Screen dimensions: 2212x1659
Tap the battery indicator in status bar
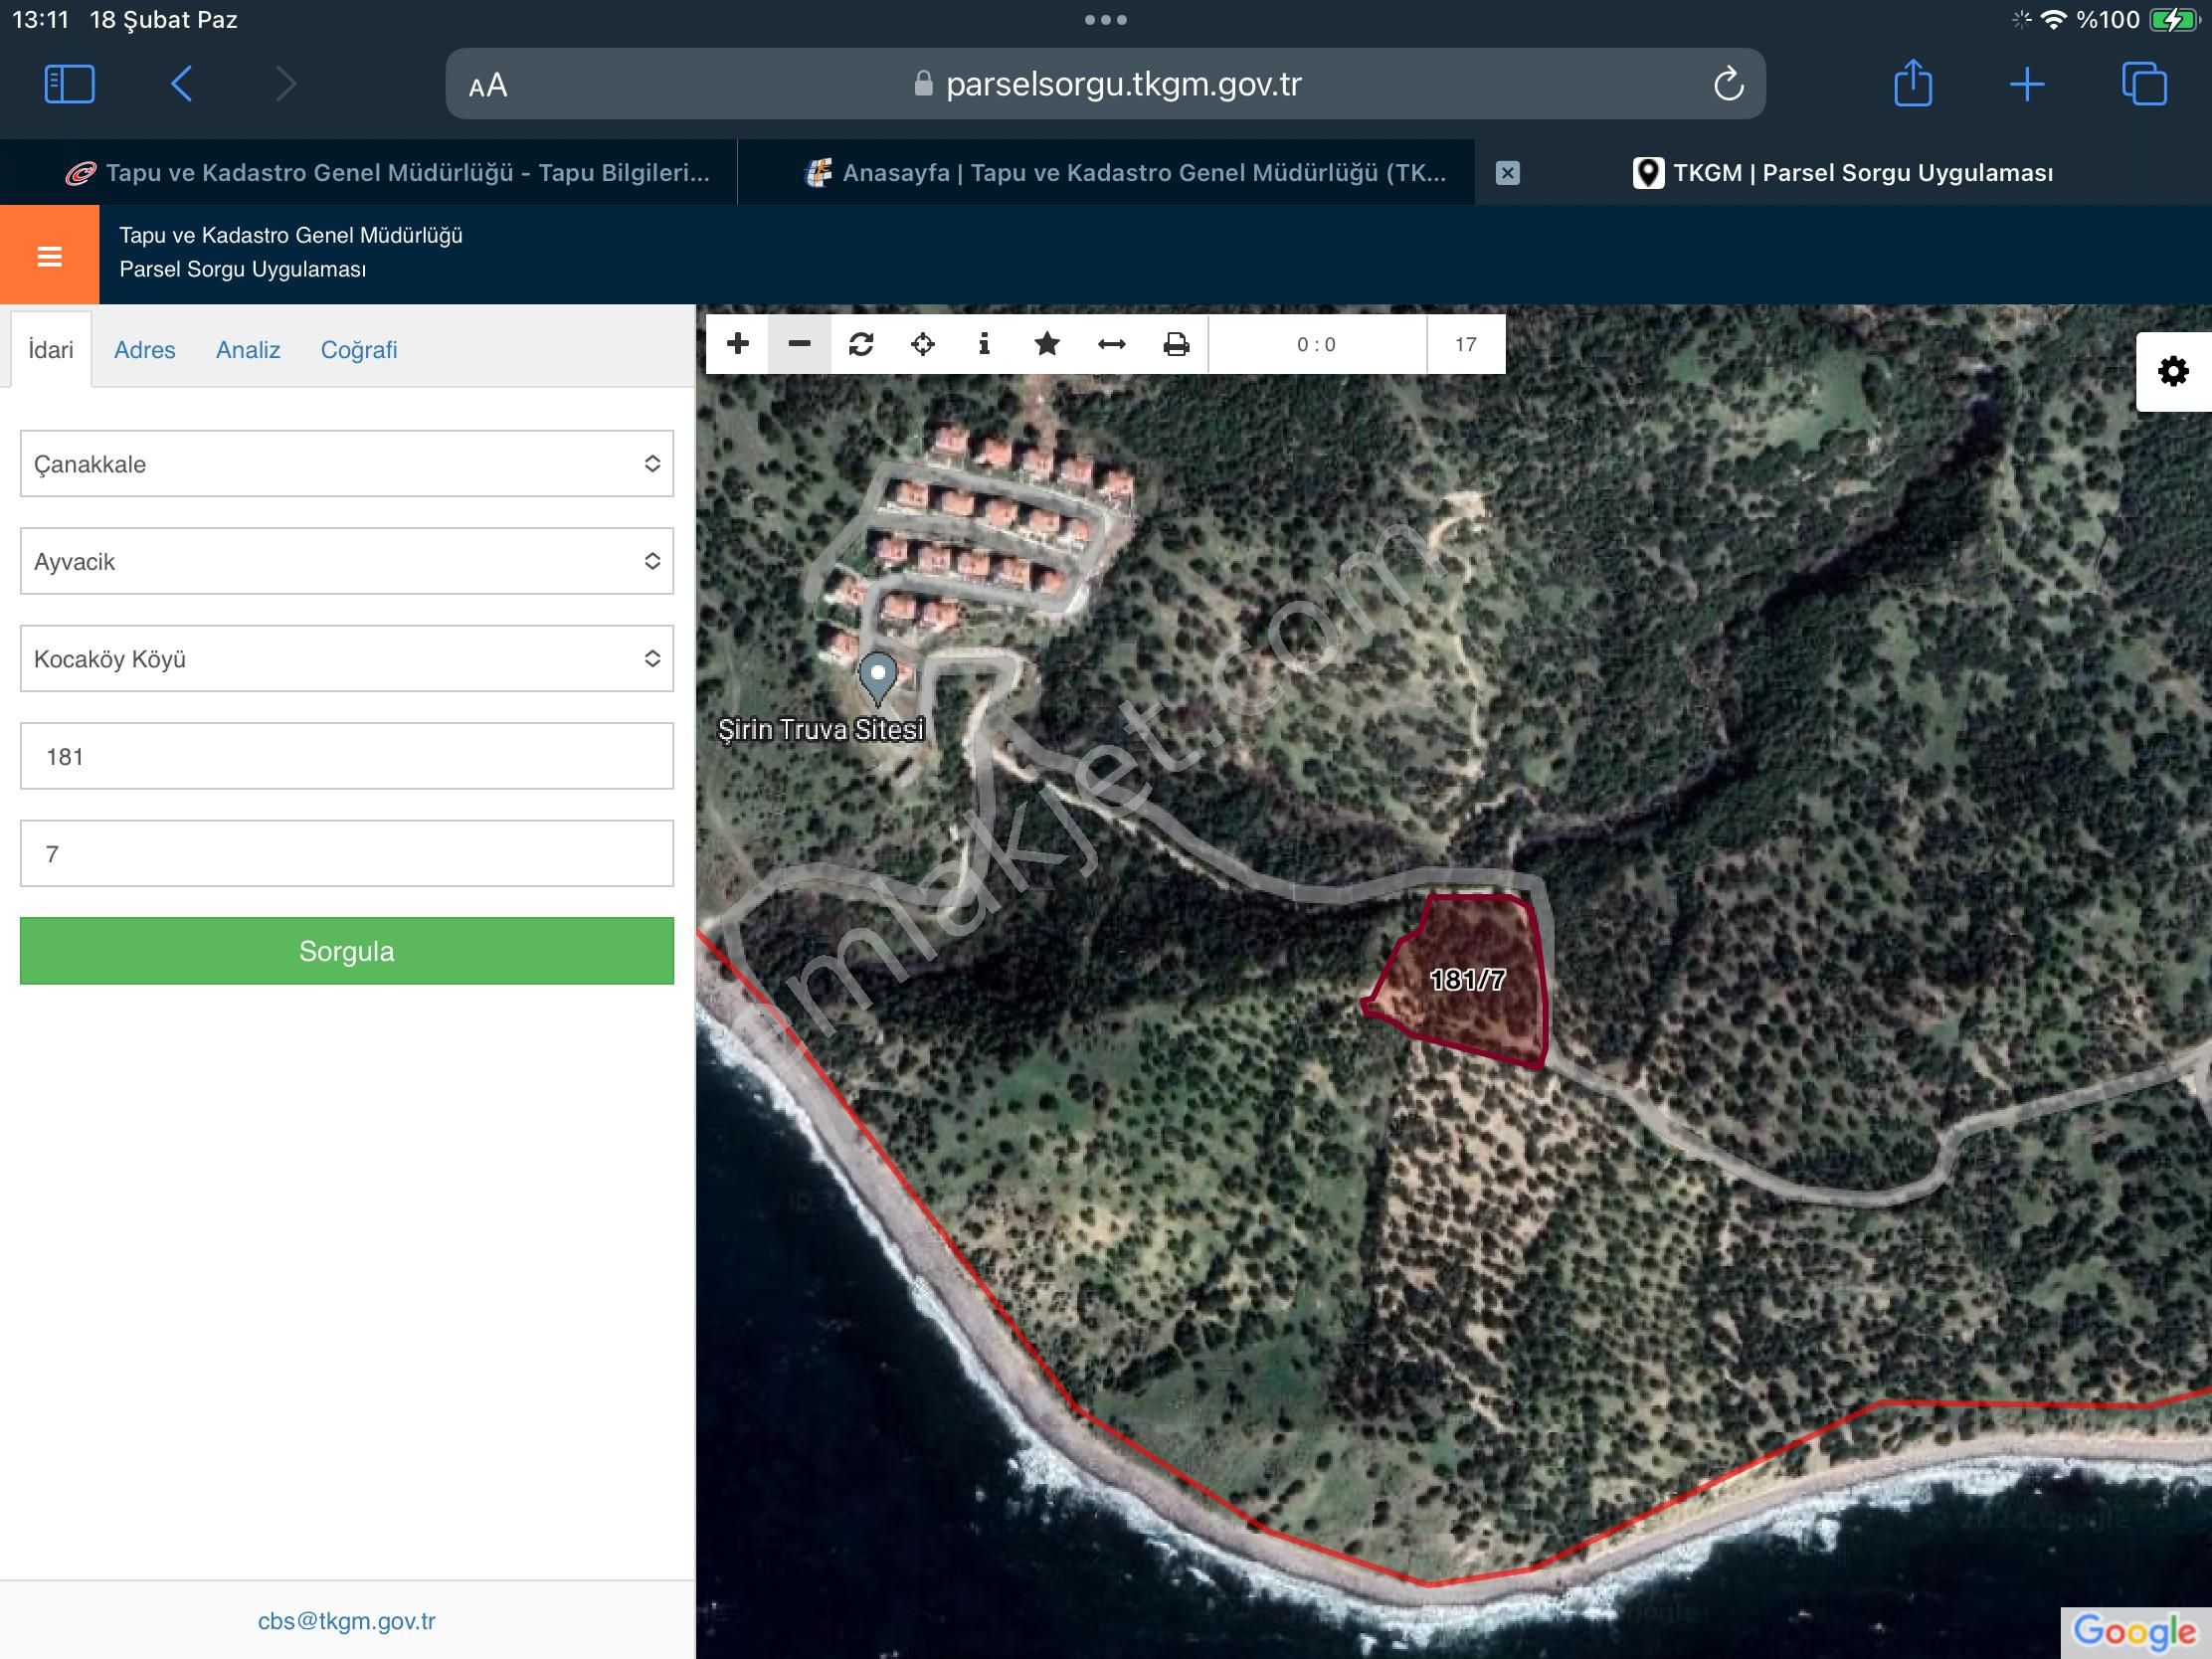[x=2174, y=20]
